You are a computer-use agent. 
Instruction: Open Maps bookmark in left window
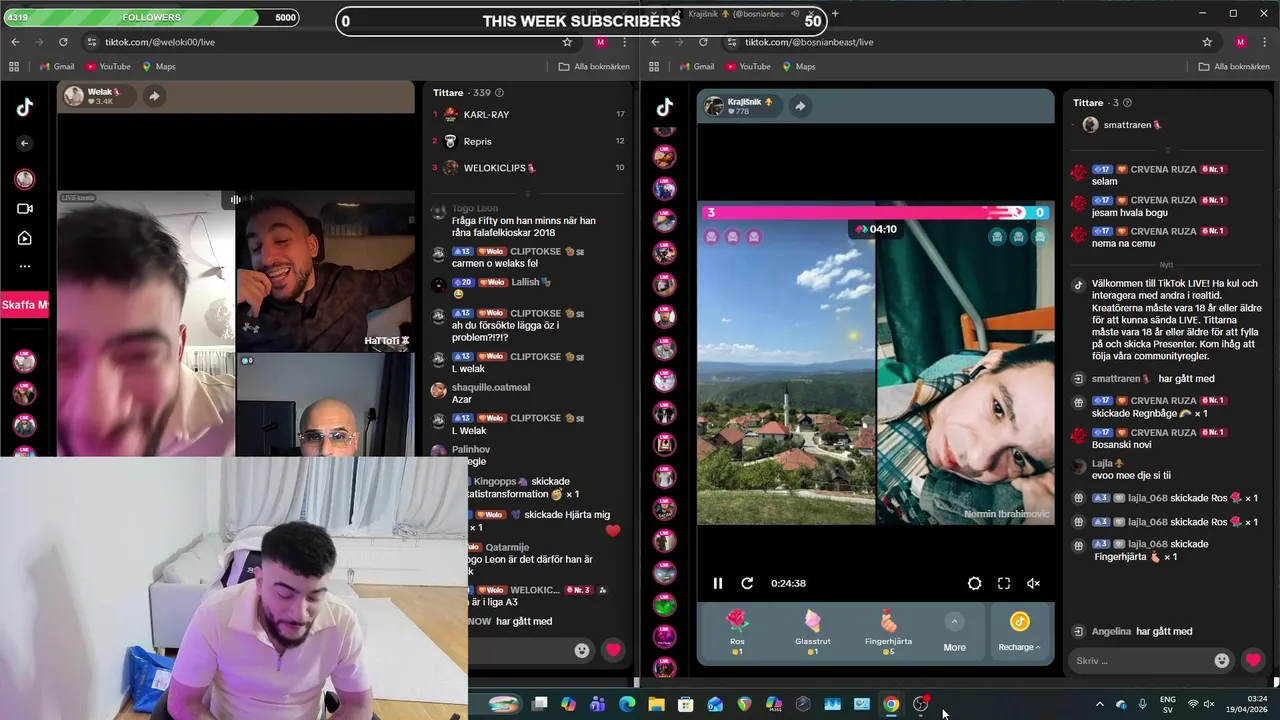click(158, 67)
